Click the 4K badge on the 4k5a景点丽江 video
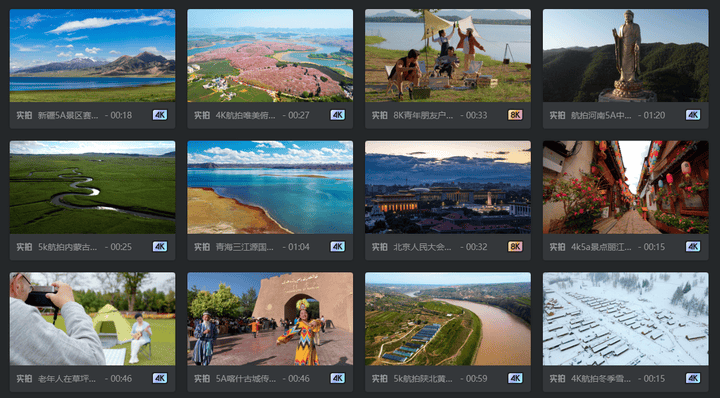Screen dimensions: 720x398 point(693,247)
